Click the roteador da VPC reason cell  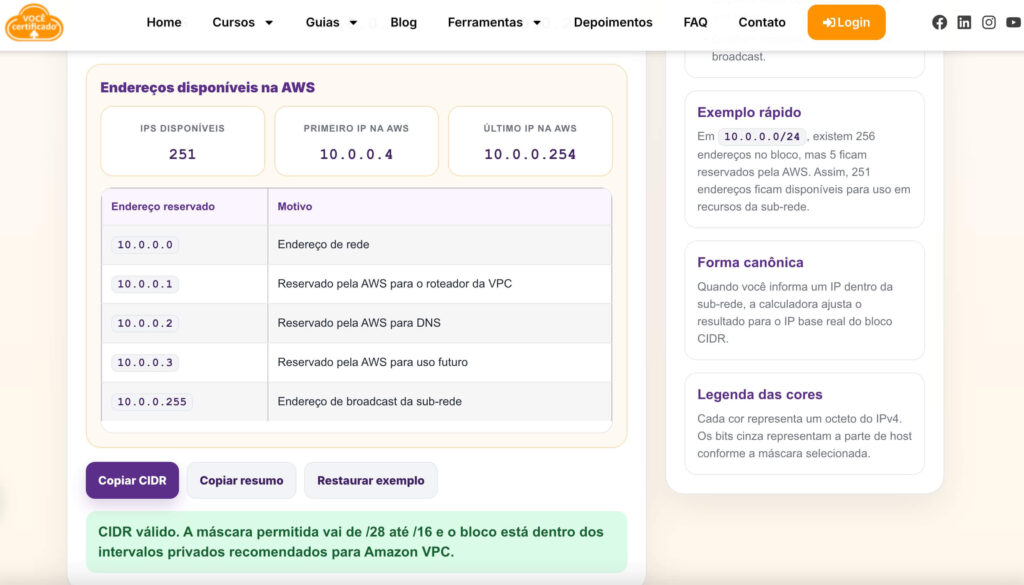[440, 284]
